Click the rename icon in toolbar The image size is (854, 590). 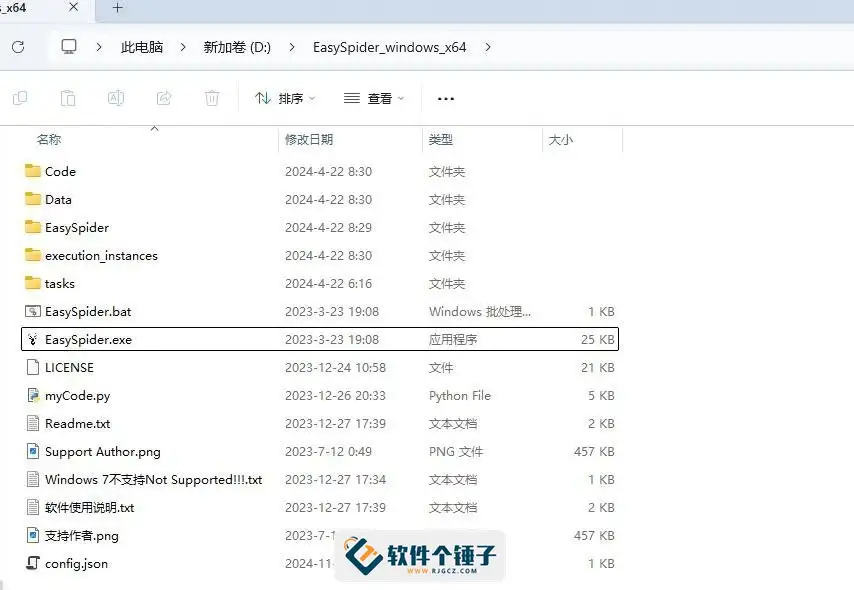pos(116,98)
